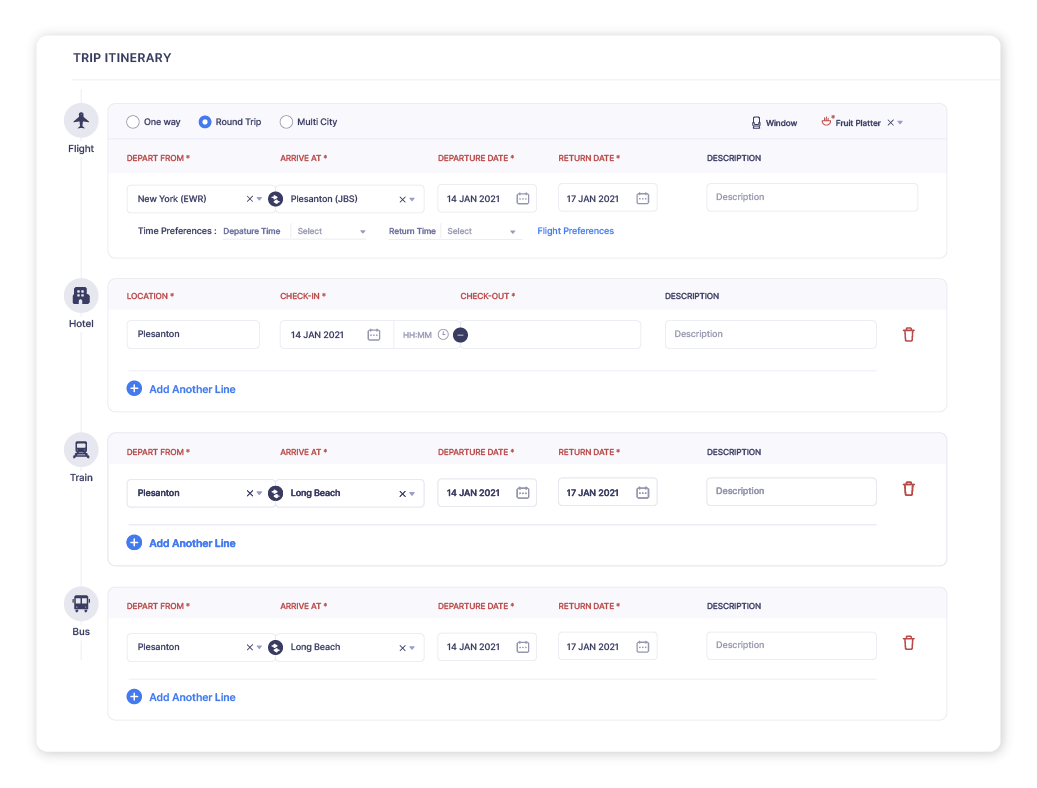This screenshot has height=788, width=1037.
Task: Click the Fruit Platter meal icon
Action: (x=827, y=120)
